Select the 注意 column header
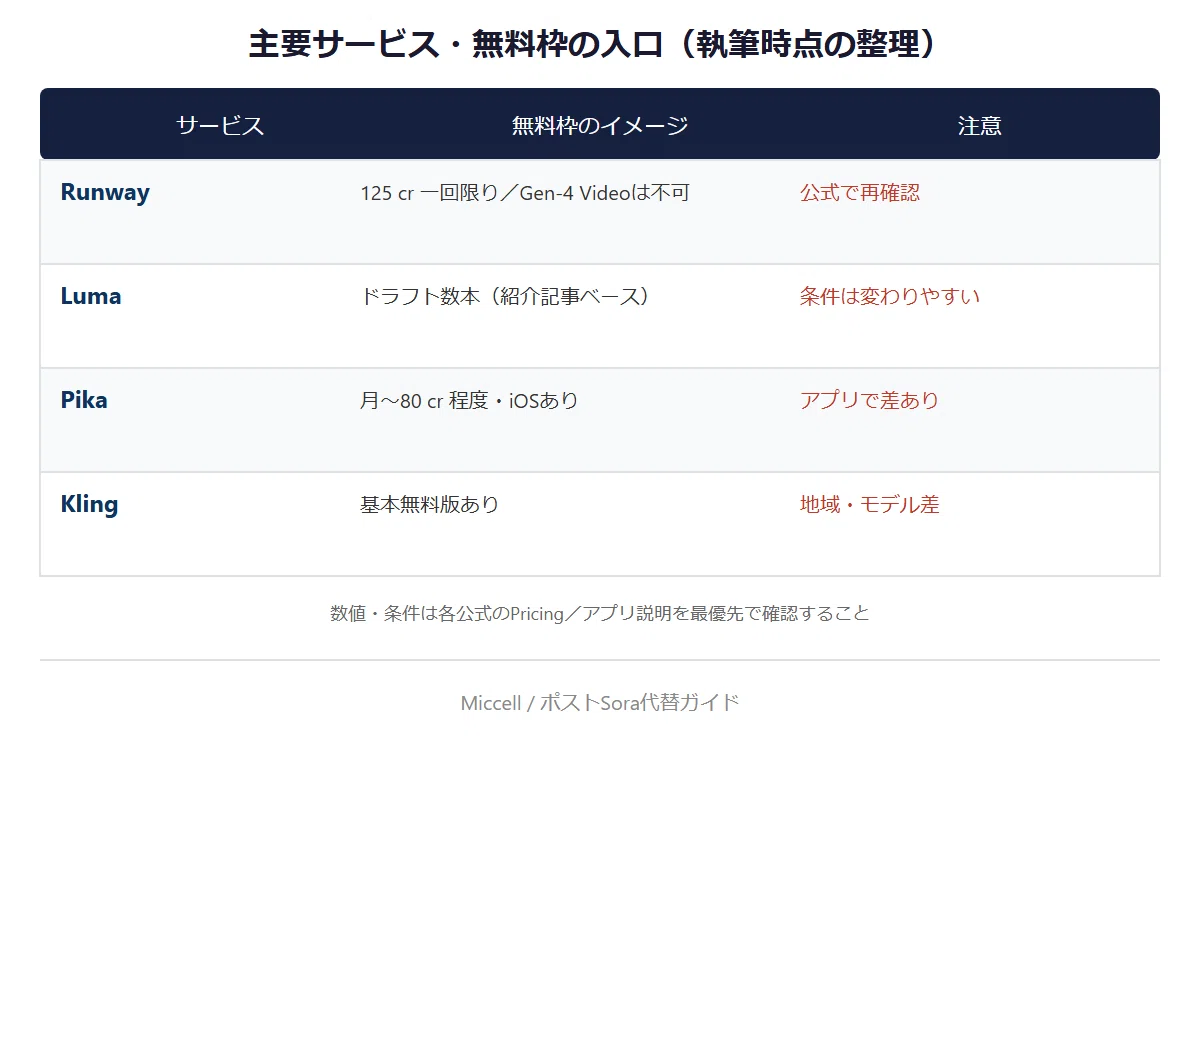This screenshot has width=1200, height=1040. 979,125
